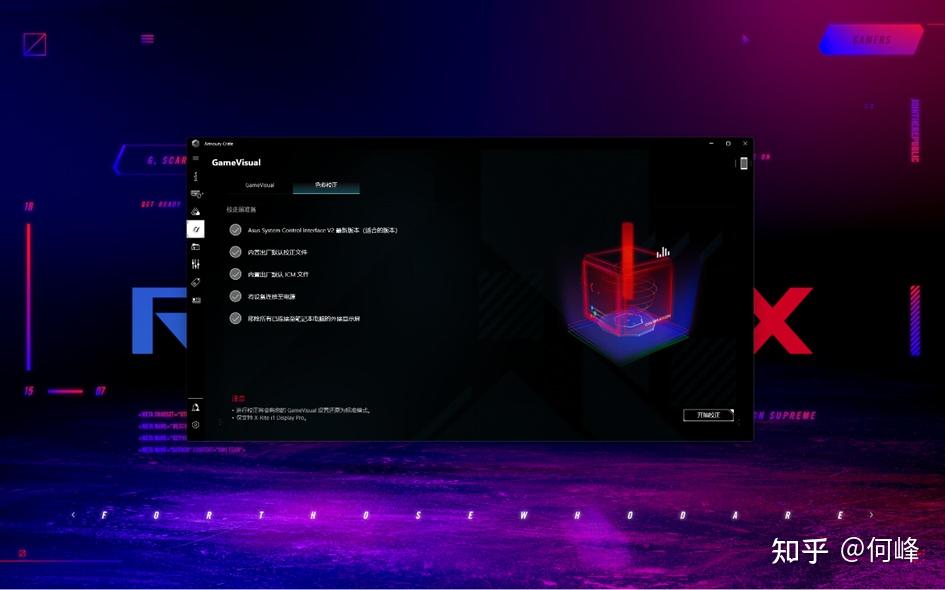945x590 pixels.
Task: Click check mark beside factory default calibration file
Action: coord(236,252)
